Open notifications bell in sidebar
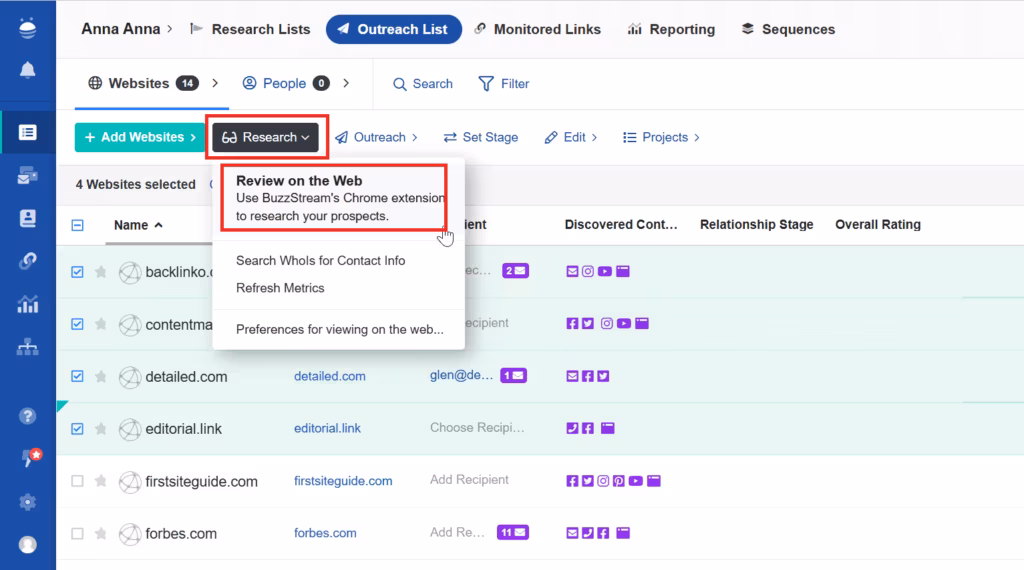 (x=27, y=70)
